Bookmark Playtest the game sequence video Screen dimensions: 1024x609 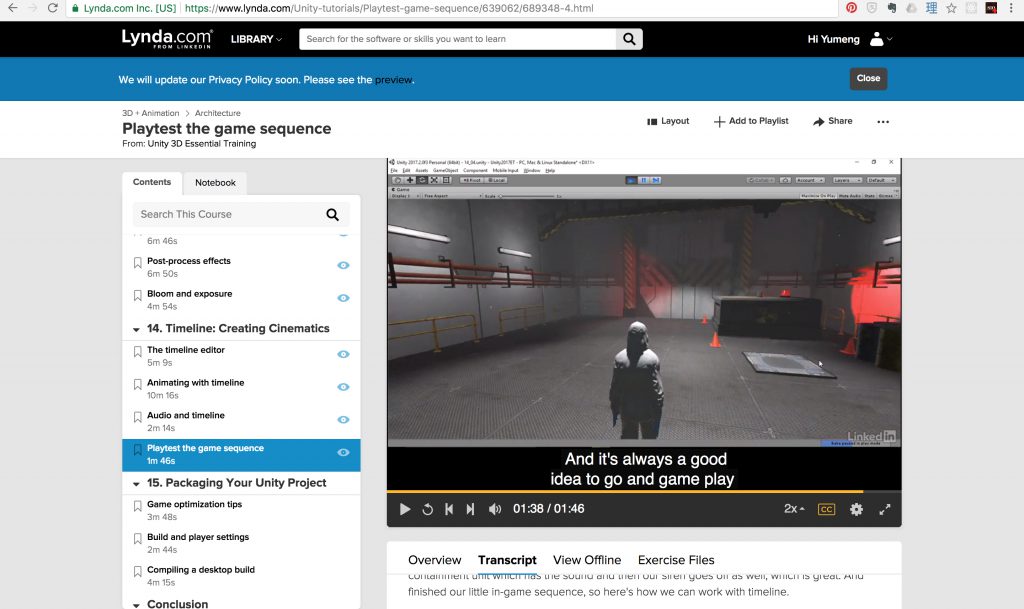click(137, 449)
